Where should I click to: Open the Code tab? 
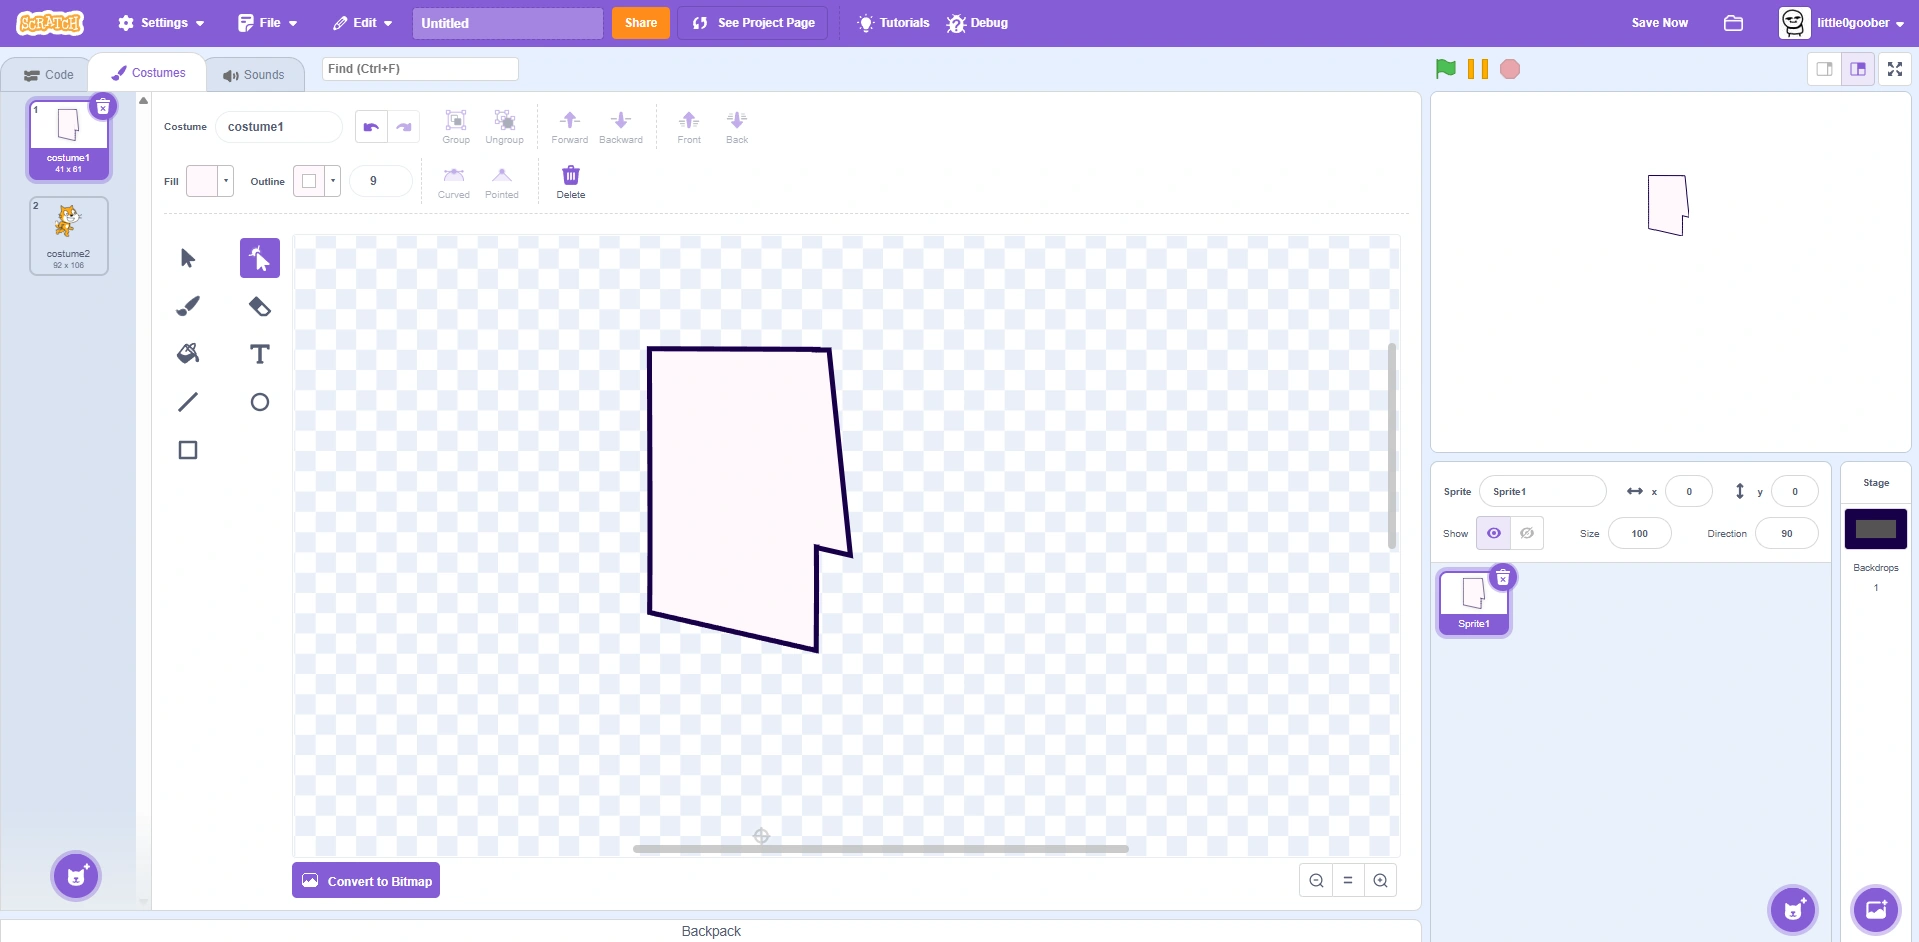pyautogui.click(x=47, y=73)
